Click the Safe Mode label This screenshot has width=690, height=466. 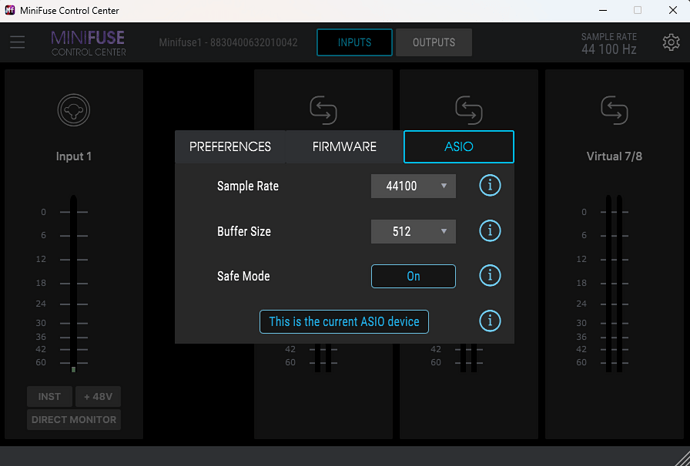[x=243, y=276]
